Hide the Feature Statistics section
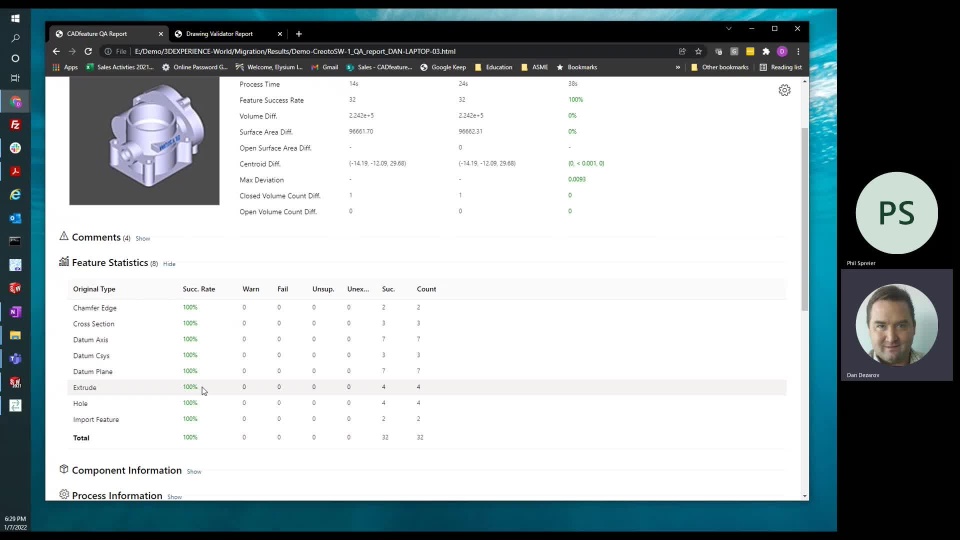 (169, 264)
